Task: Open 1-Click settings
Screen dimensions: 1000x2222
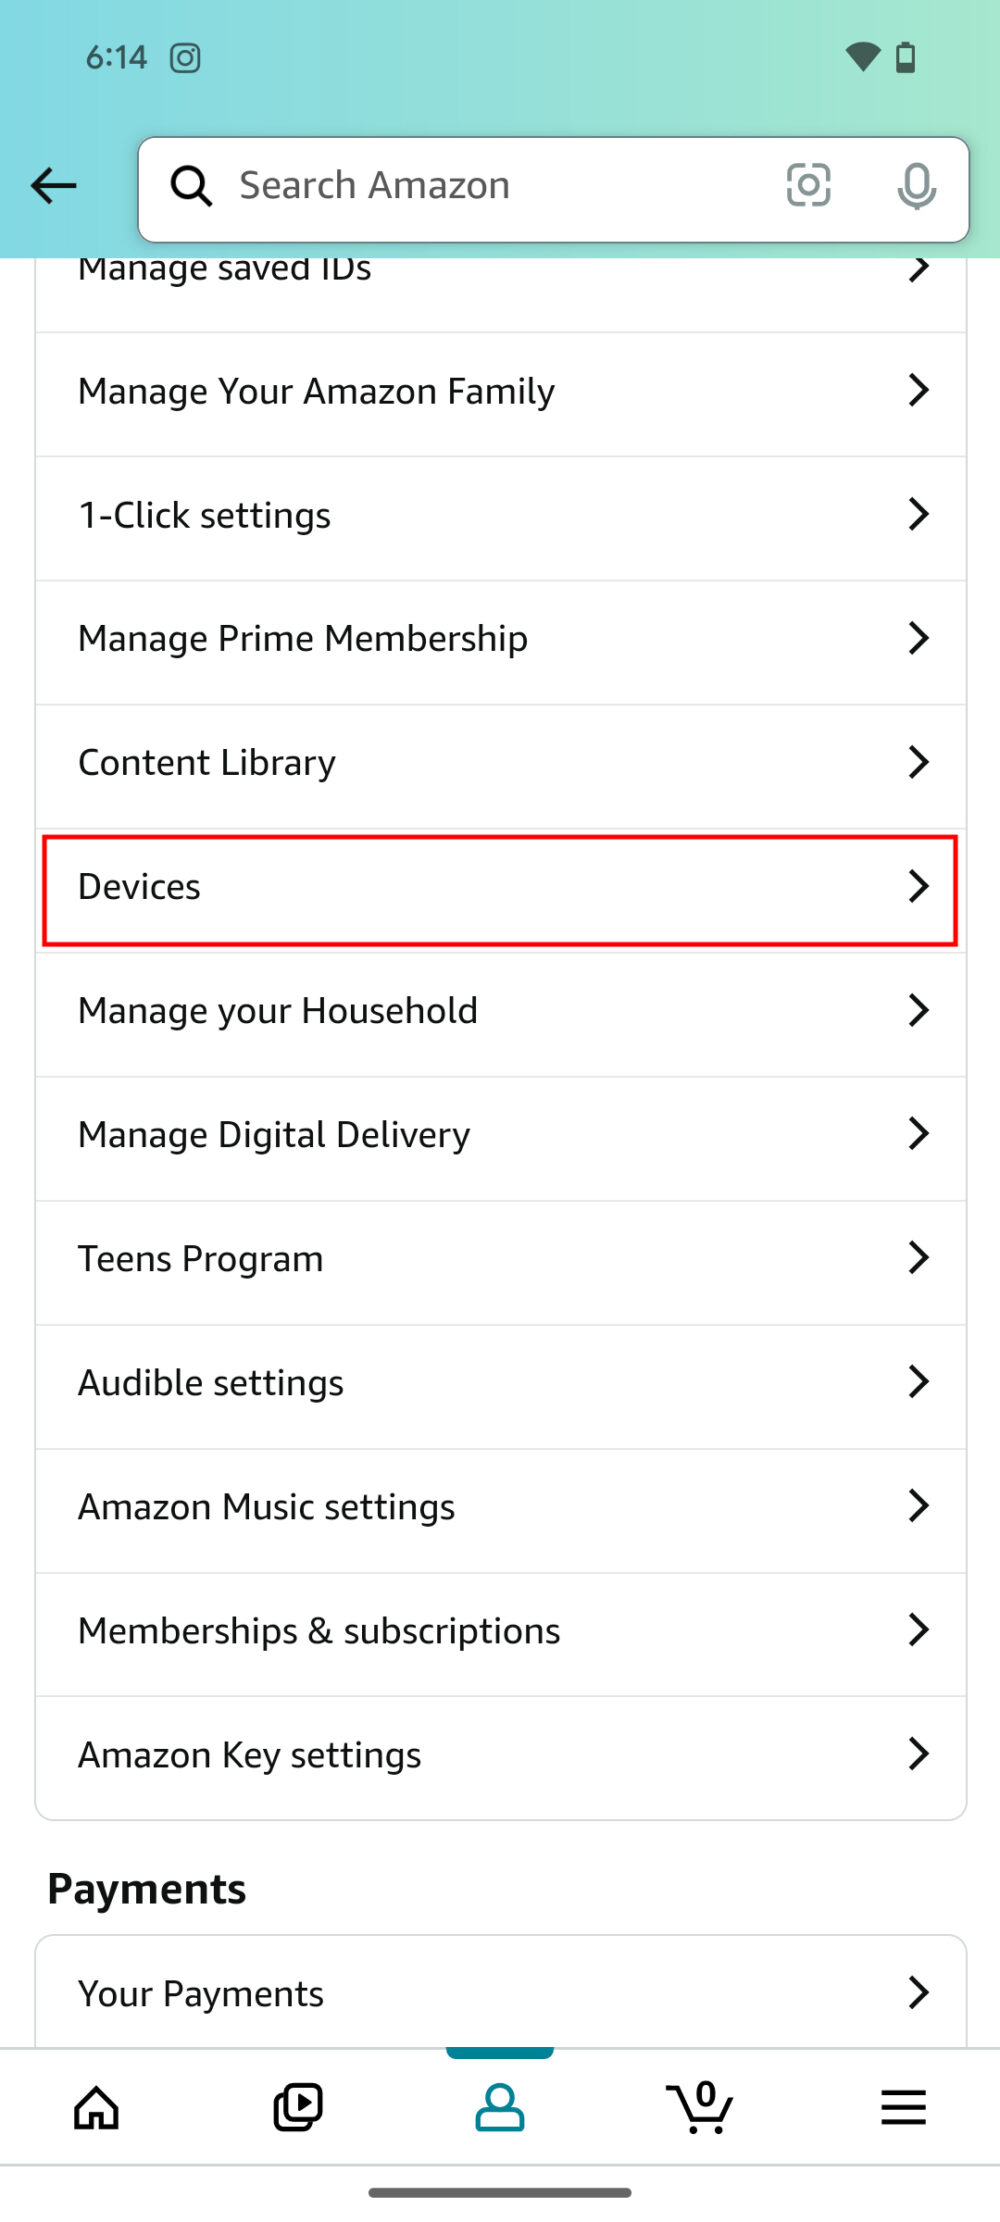Action: tap(500, 514)
